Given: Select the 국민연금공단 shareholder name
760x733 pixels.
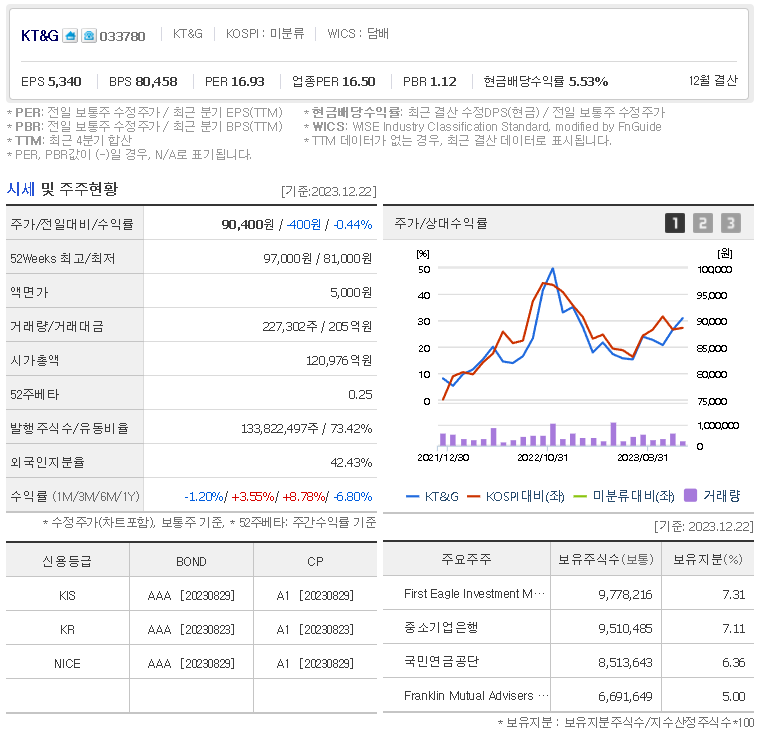Looking at the screenshot, I should click(441, 662).
